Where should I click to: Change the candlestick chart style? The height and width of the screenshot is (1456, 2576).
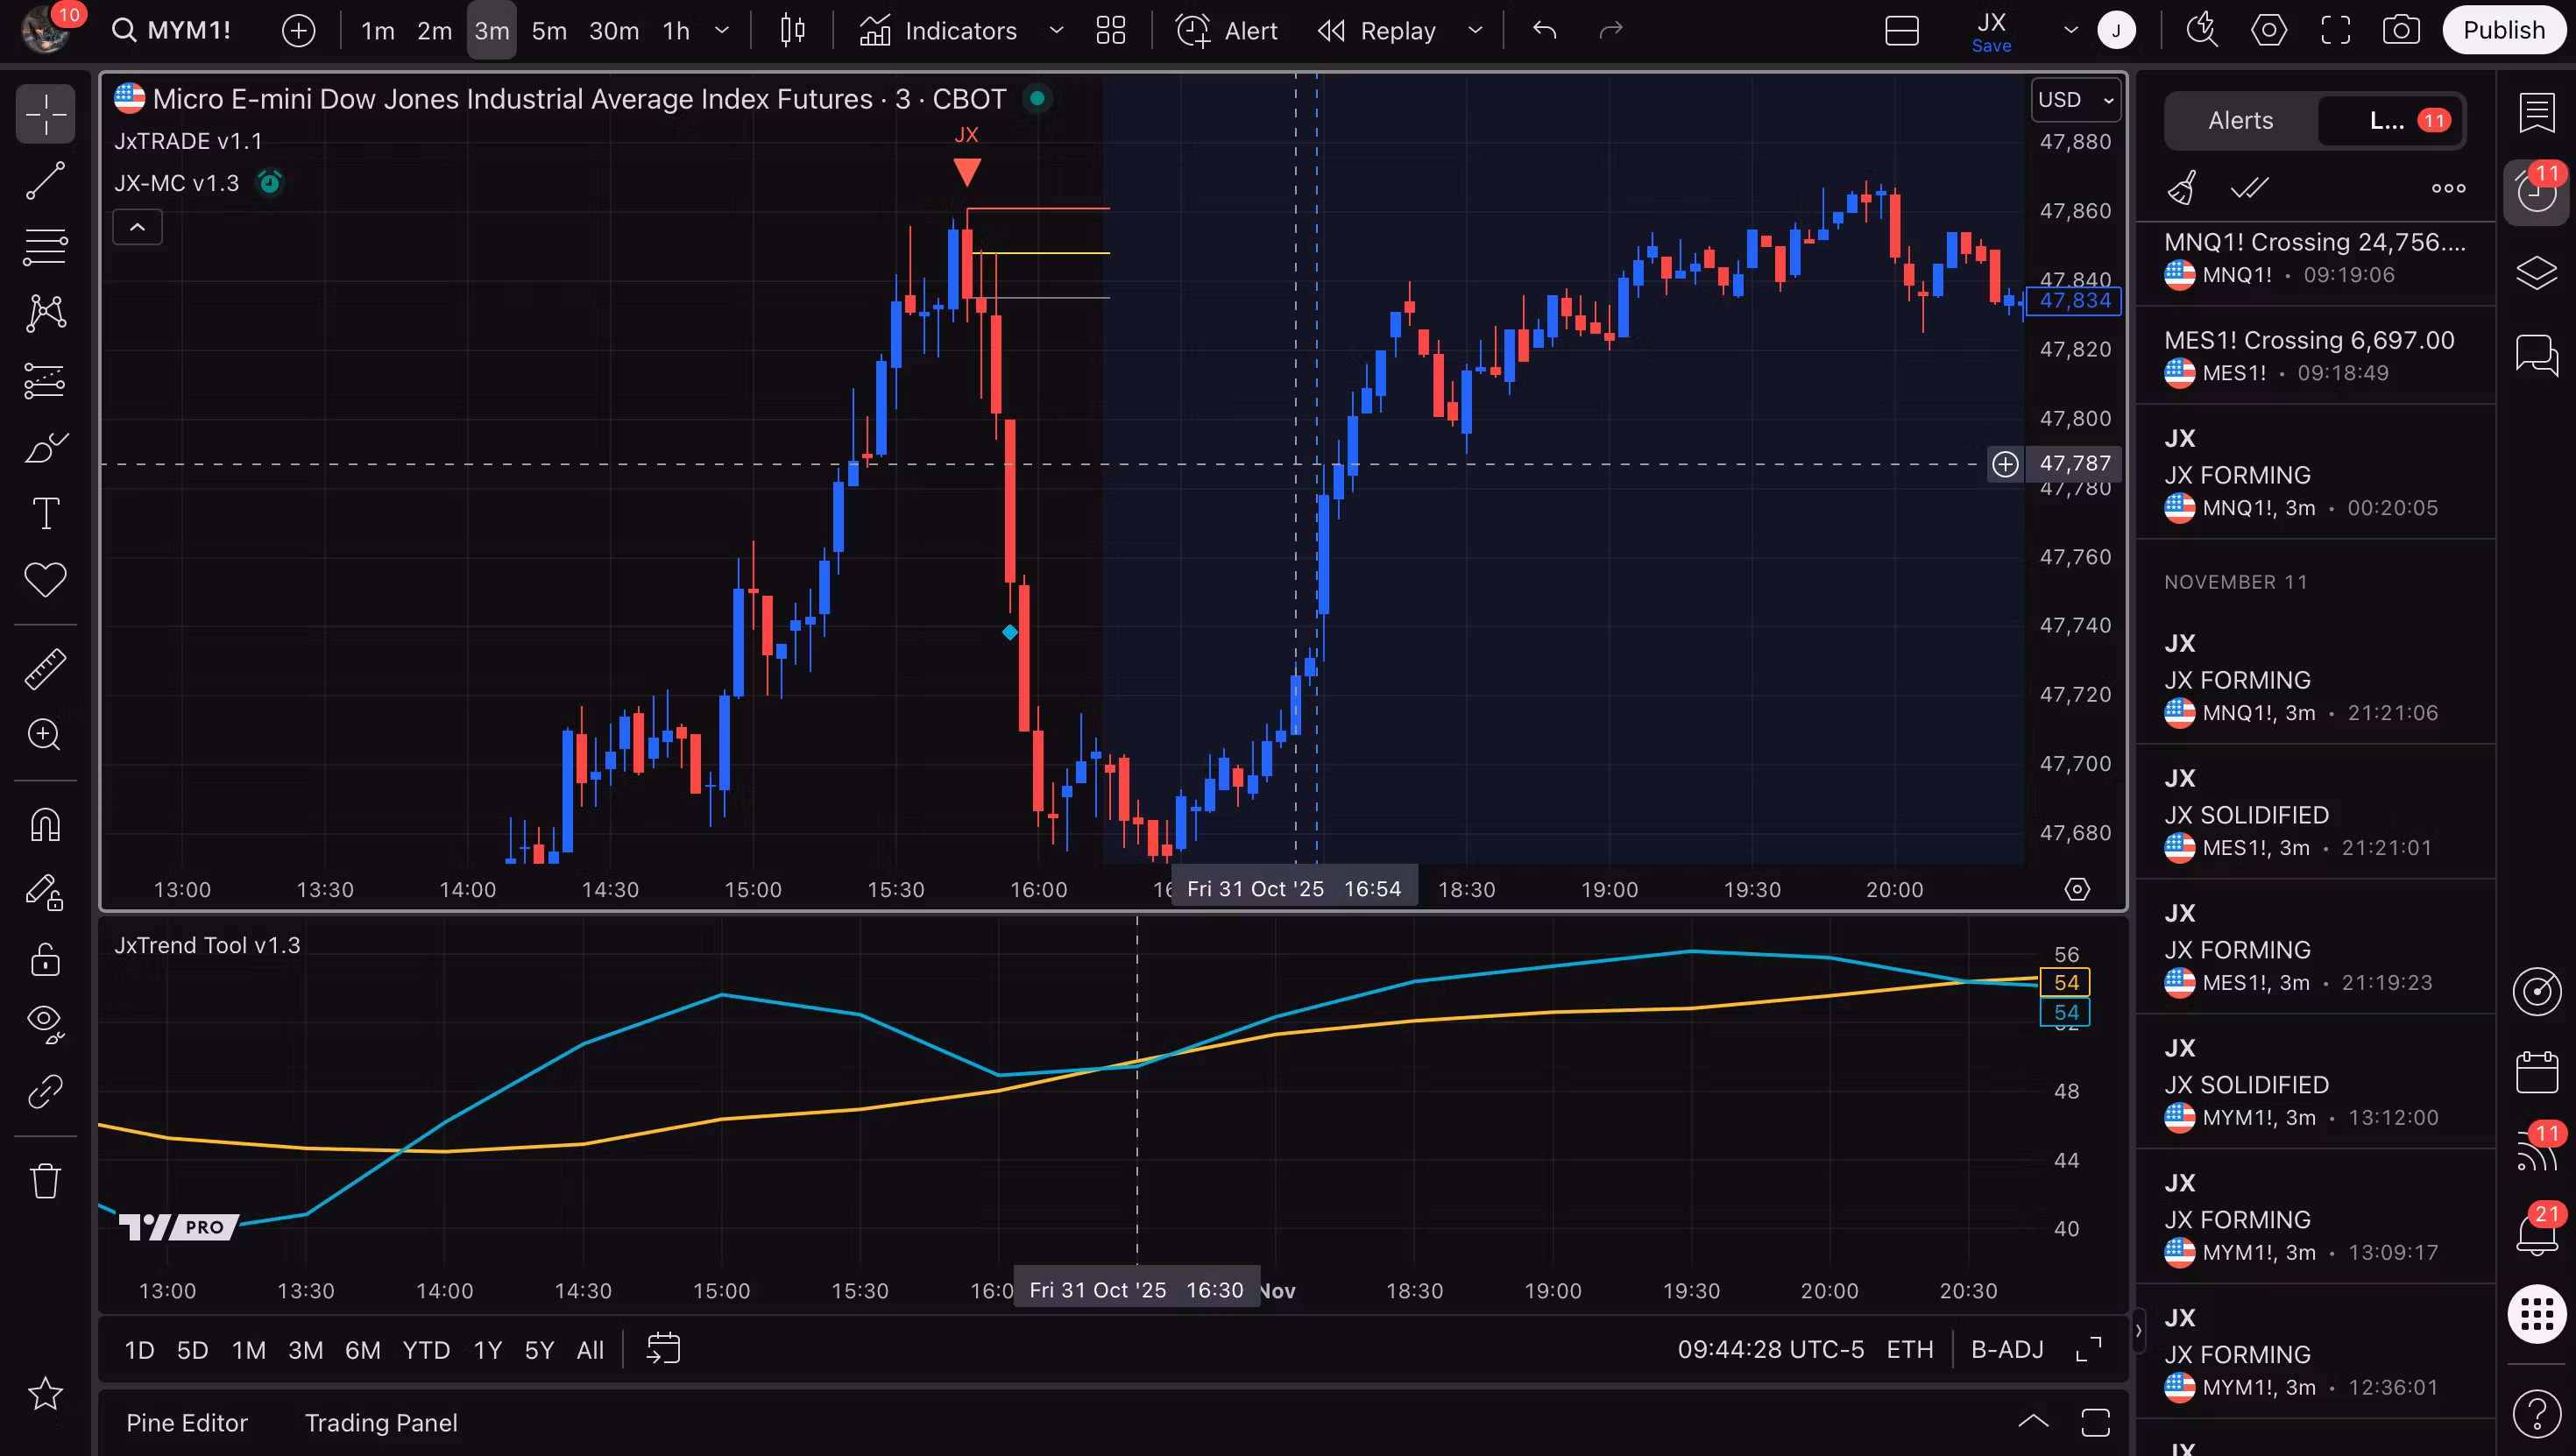[792, 31]
